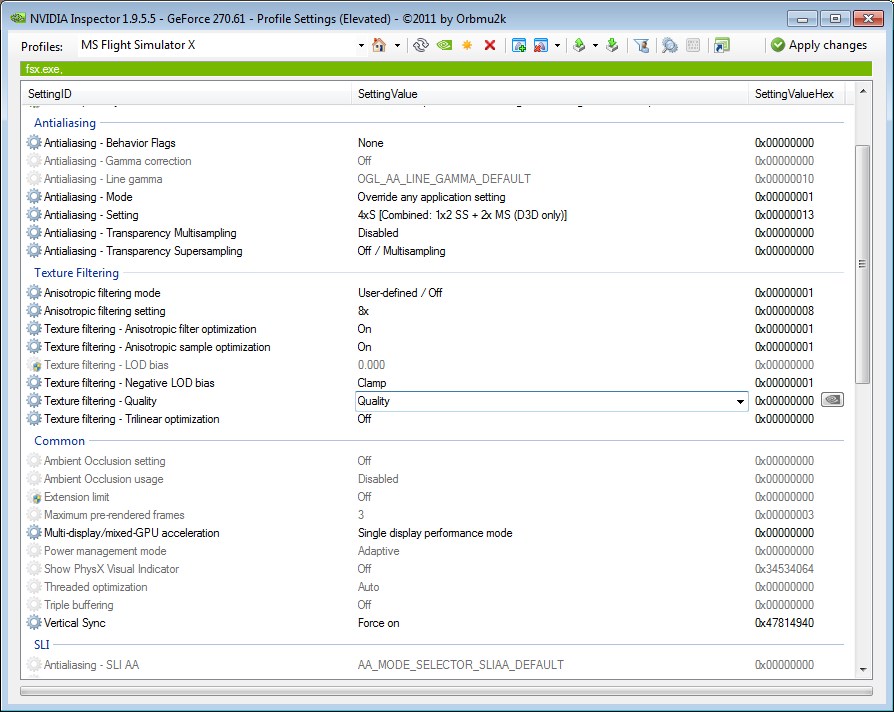Image resolution: width=894 pixels, height=712 pixels.
Task: Click the gear icon beside Antialiasing - Mode
Action: tap(34, 197)
